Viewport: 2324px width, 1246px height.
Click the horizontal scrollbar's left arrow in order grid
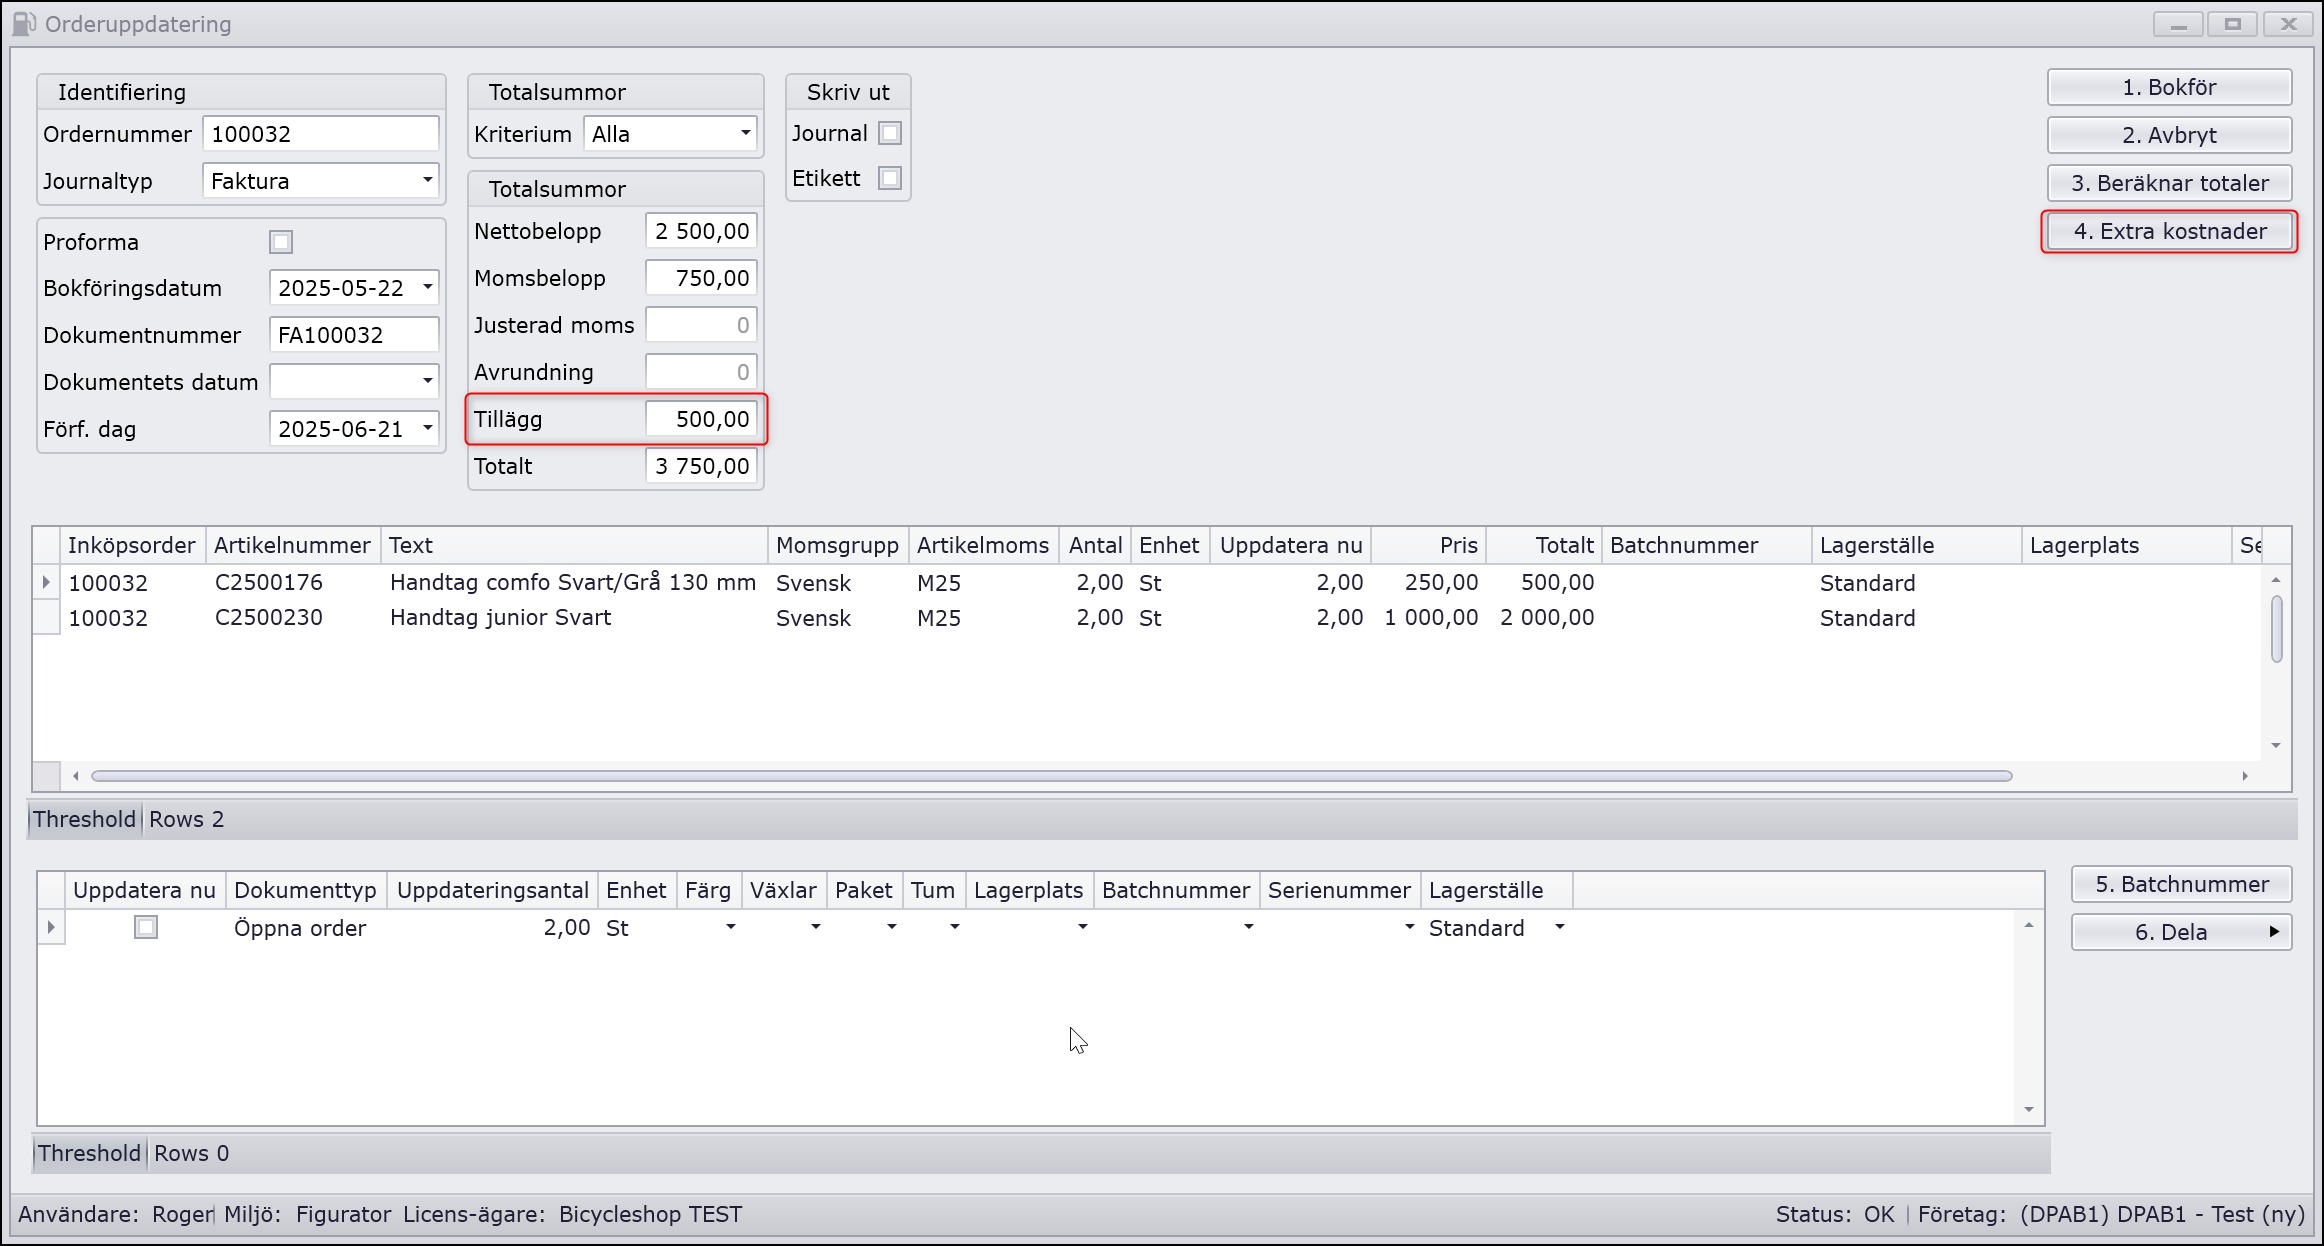tap(76, 776)
